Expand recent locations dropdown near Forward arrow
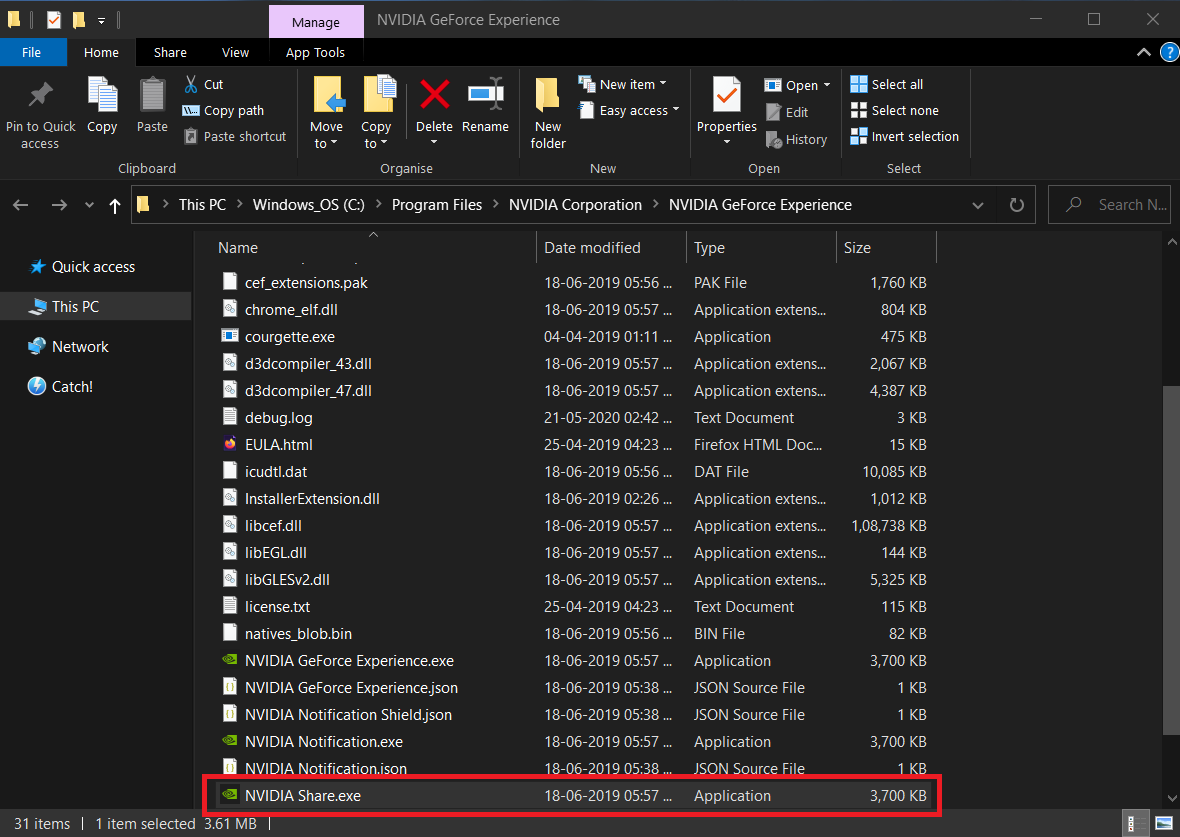 tap(90, 205)
